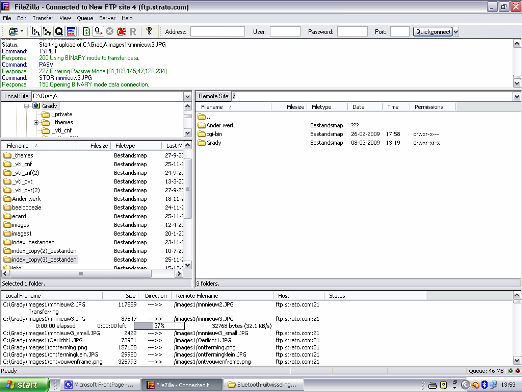
Task: Select the beeldcode folder in local list
Action: coord(22,207)
